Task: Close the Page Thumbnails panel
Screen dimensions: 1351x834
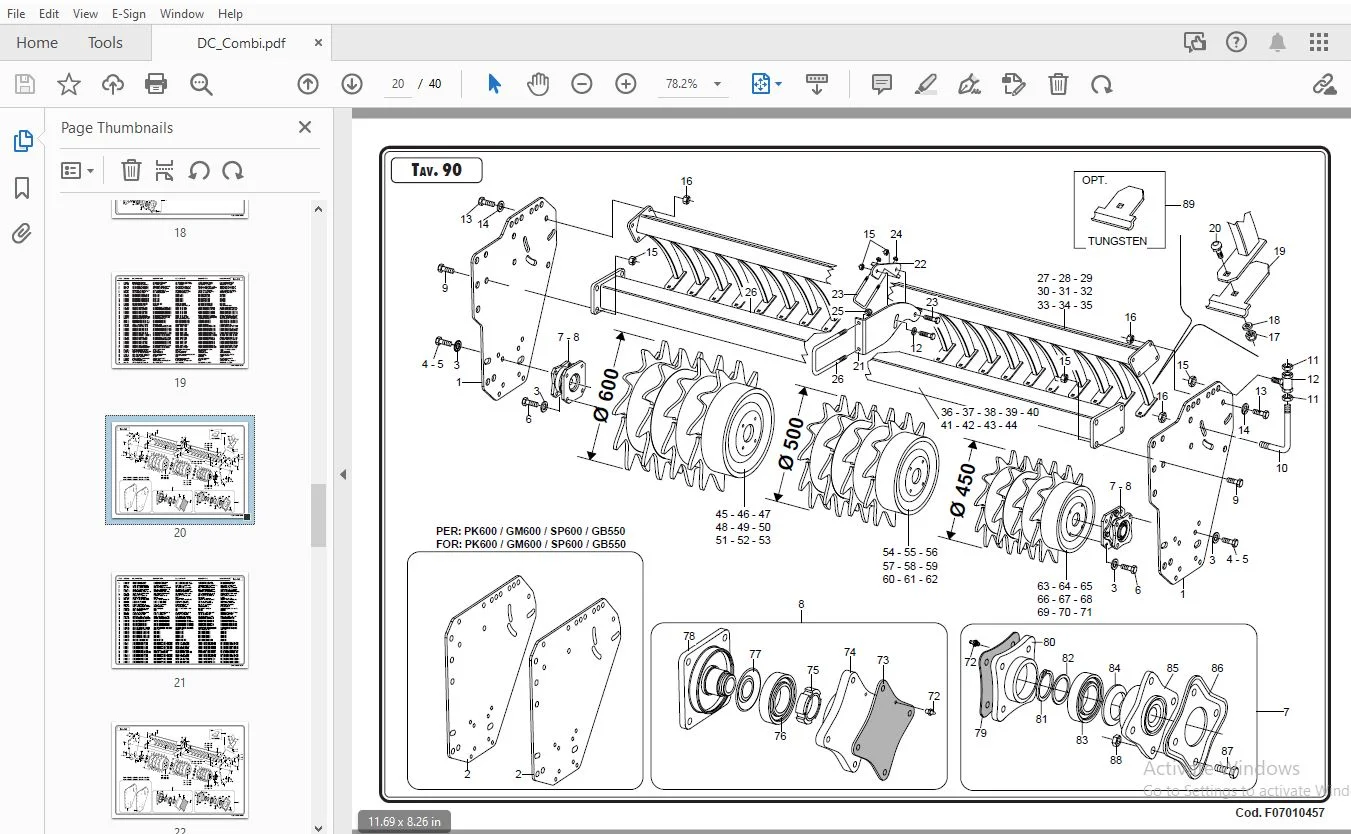Action: point(305,127)
